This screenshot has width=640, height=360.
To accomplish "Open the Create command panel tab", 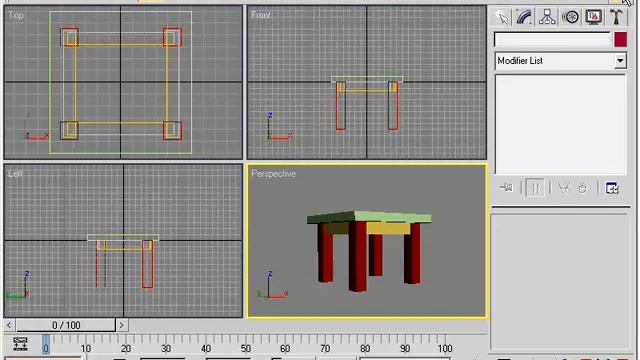I will coord(502,17).
